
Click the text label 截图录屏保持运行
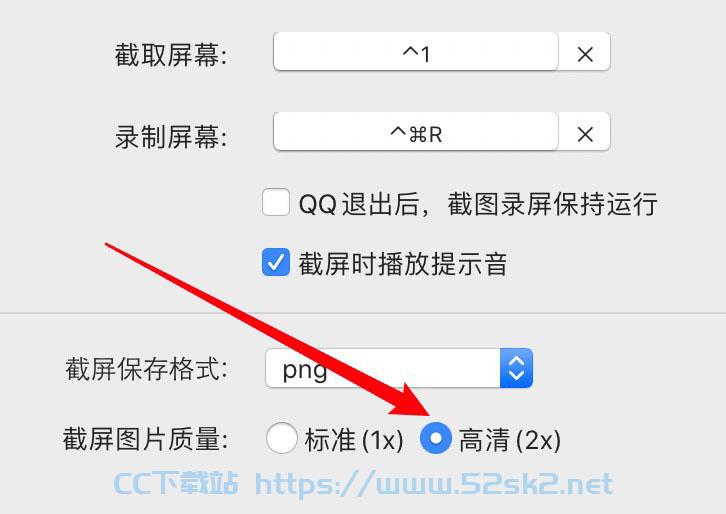click(552, 204)
